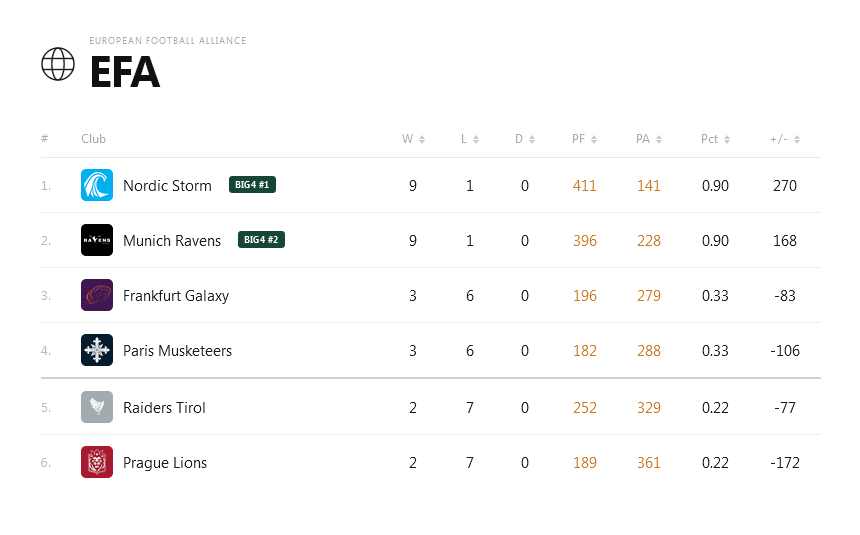860x535 pixels.
Task: Click the Prague Lions red logo
Action: pos(97,461)
